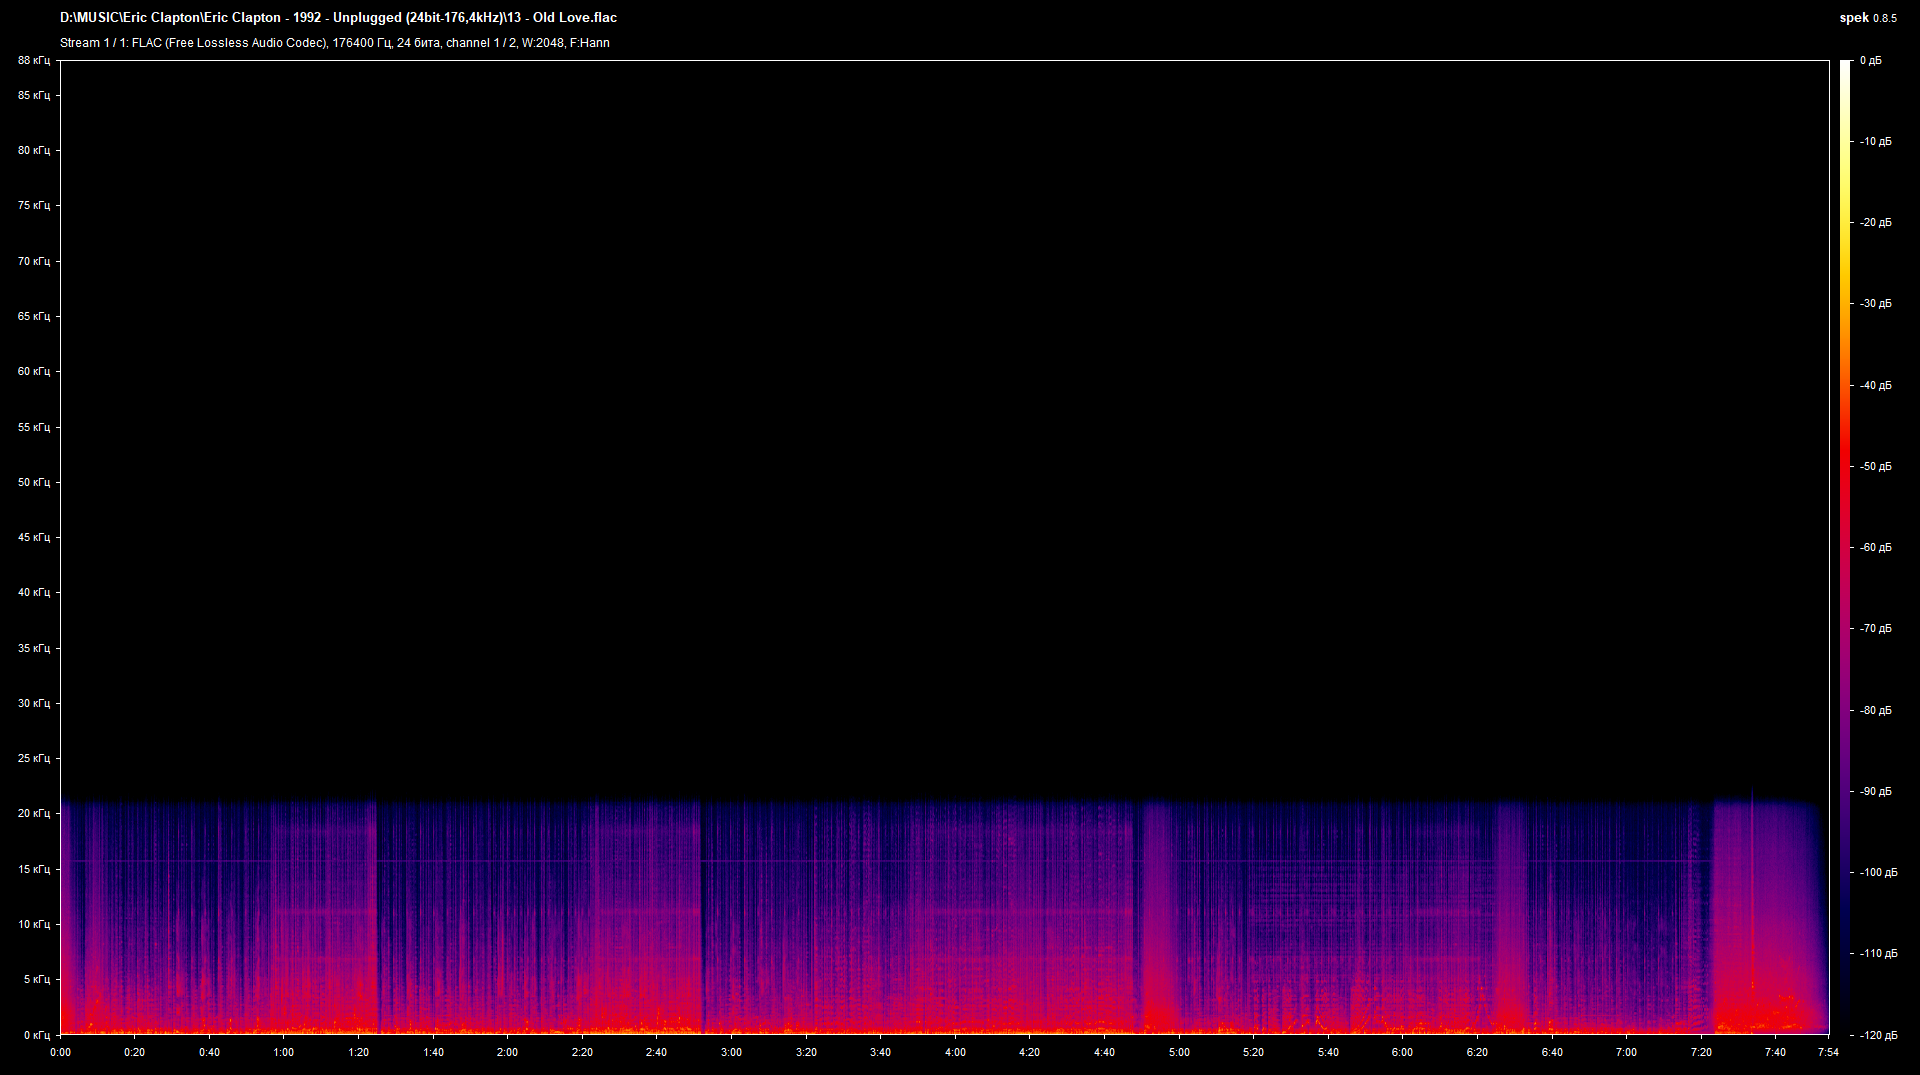Screen dimensions: 1920x1075
Task: Click the 88 kHz frequency axis label
Action: click(x=33, y=60)
